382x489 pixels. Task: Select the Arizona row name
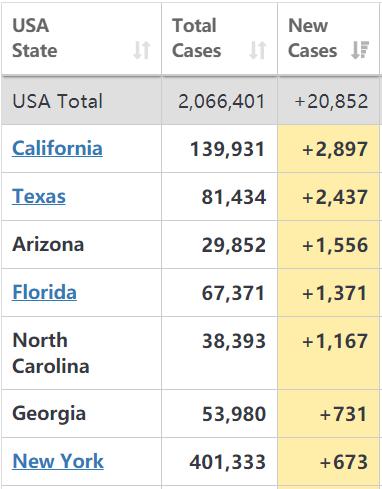[x=48, y=244]
